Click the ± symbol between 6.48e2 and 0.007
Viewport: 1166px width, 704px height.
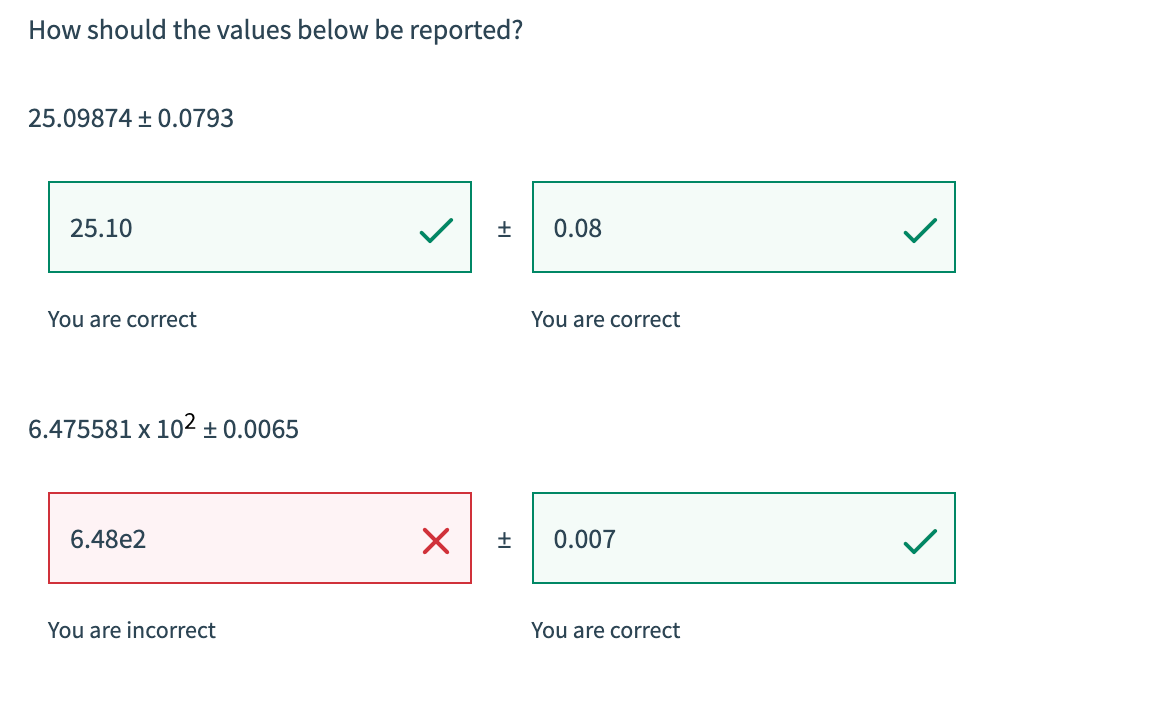(504, 540)
